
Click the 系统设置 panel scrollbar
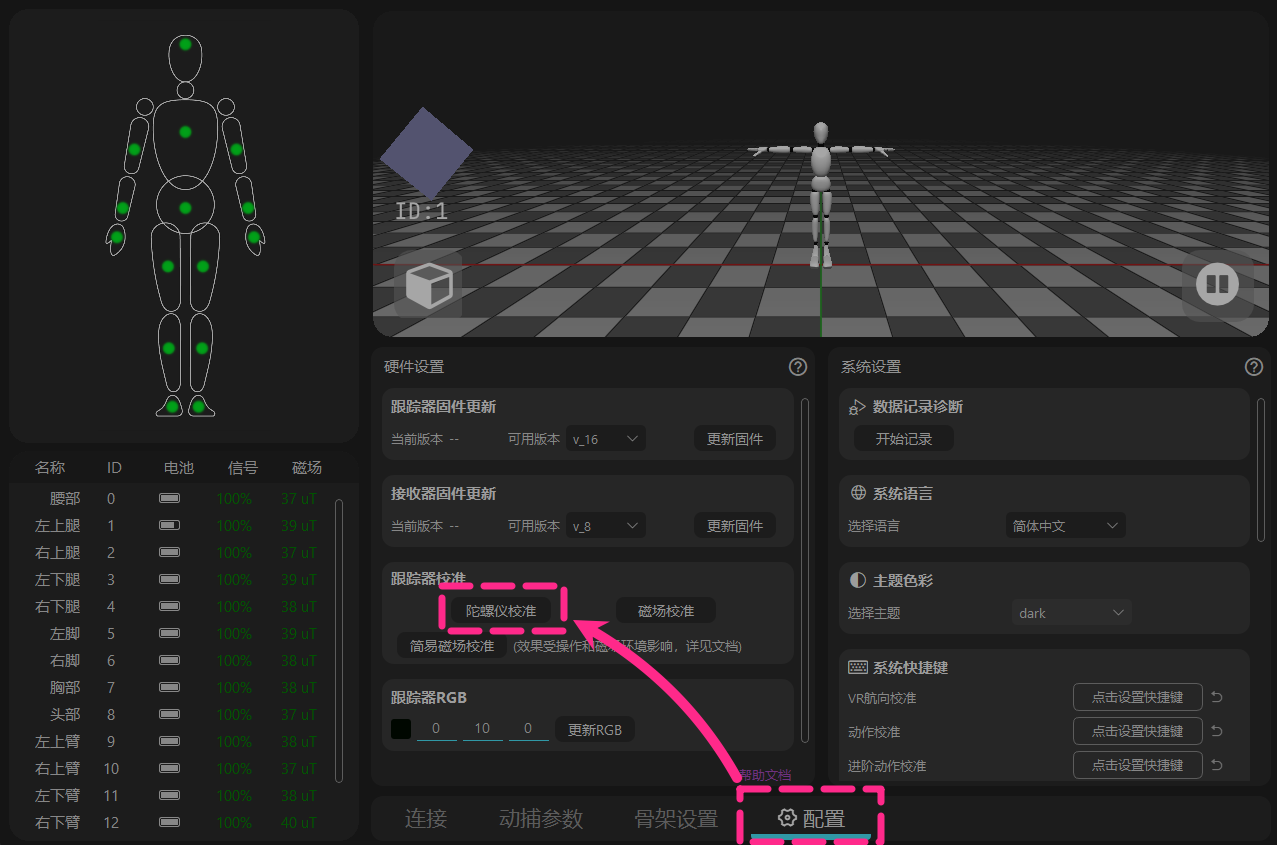tap(1261, 470)
